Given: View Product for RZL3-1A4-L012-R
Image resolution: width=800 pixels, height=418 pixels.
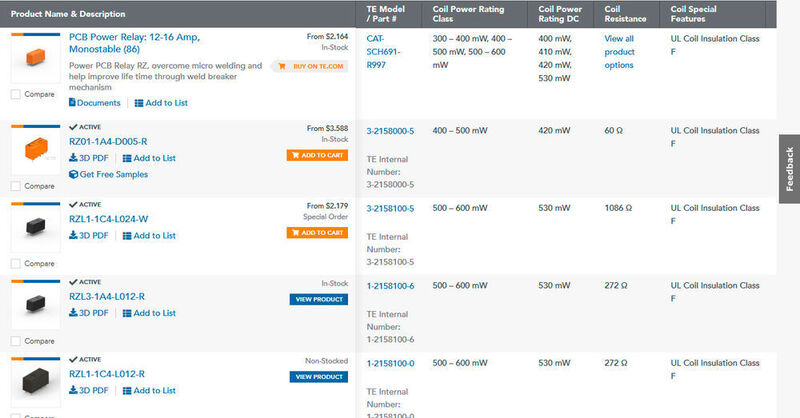Looking at the screenshot, I should 319,300.
